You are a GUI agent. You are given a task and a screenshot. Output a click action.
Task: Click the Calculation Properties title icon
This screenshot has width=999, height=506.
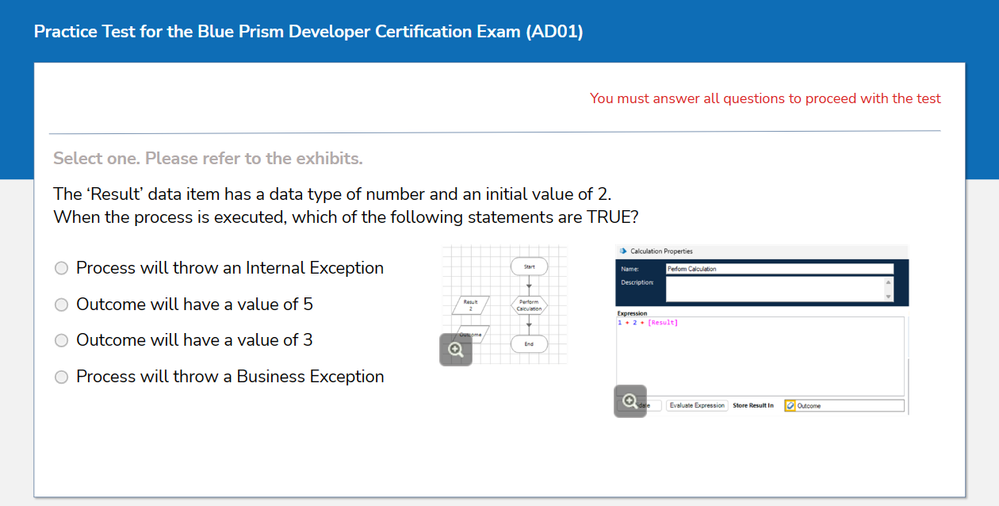pyautogui.click(x=623, y=251)
